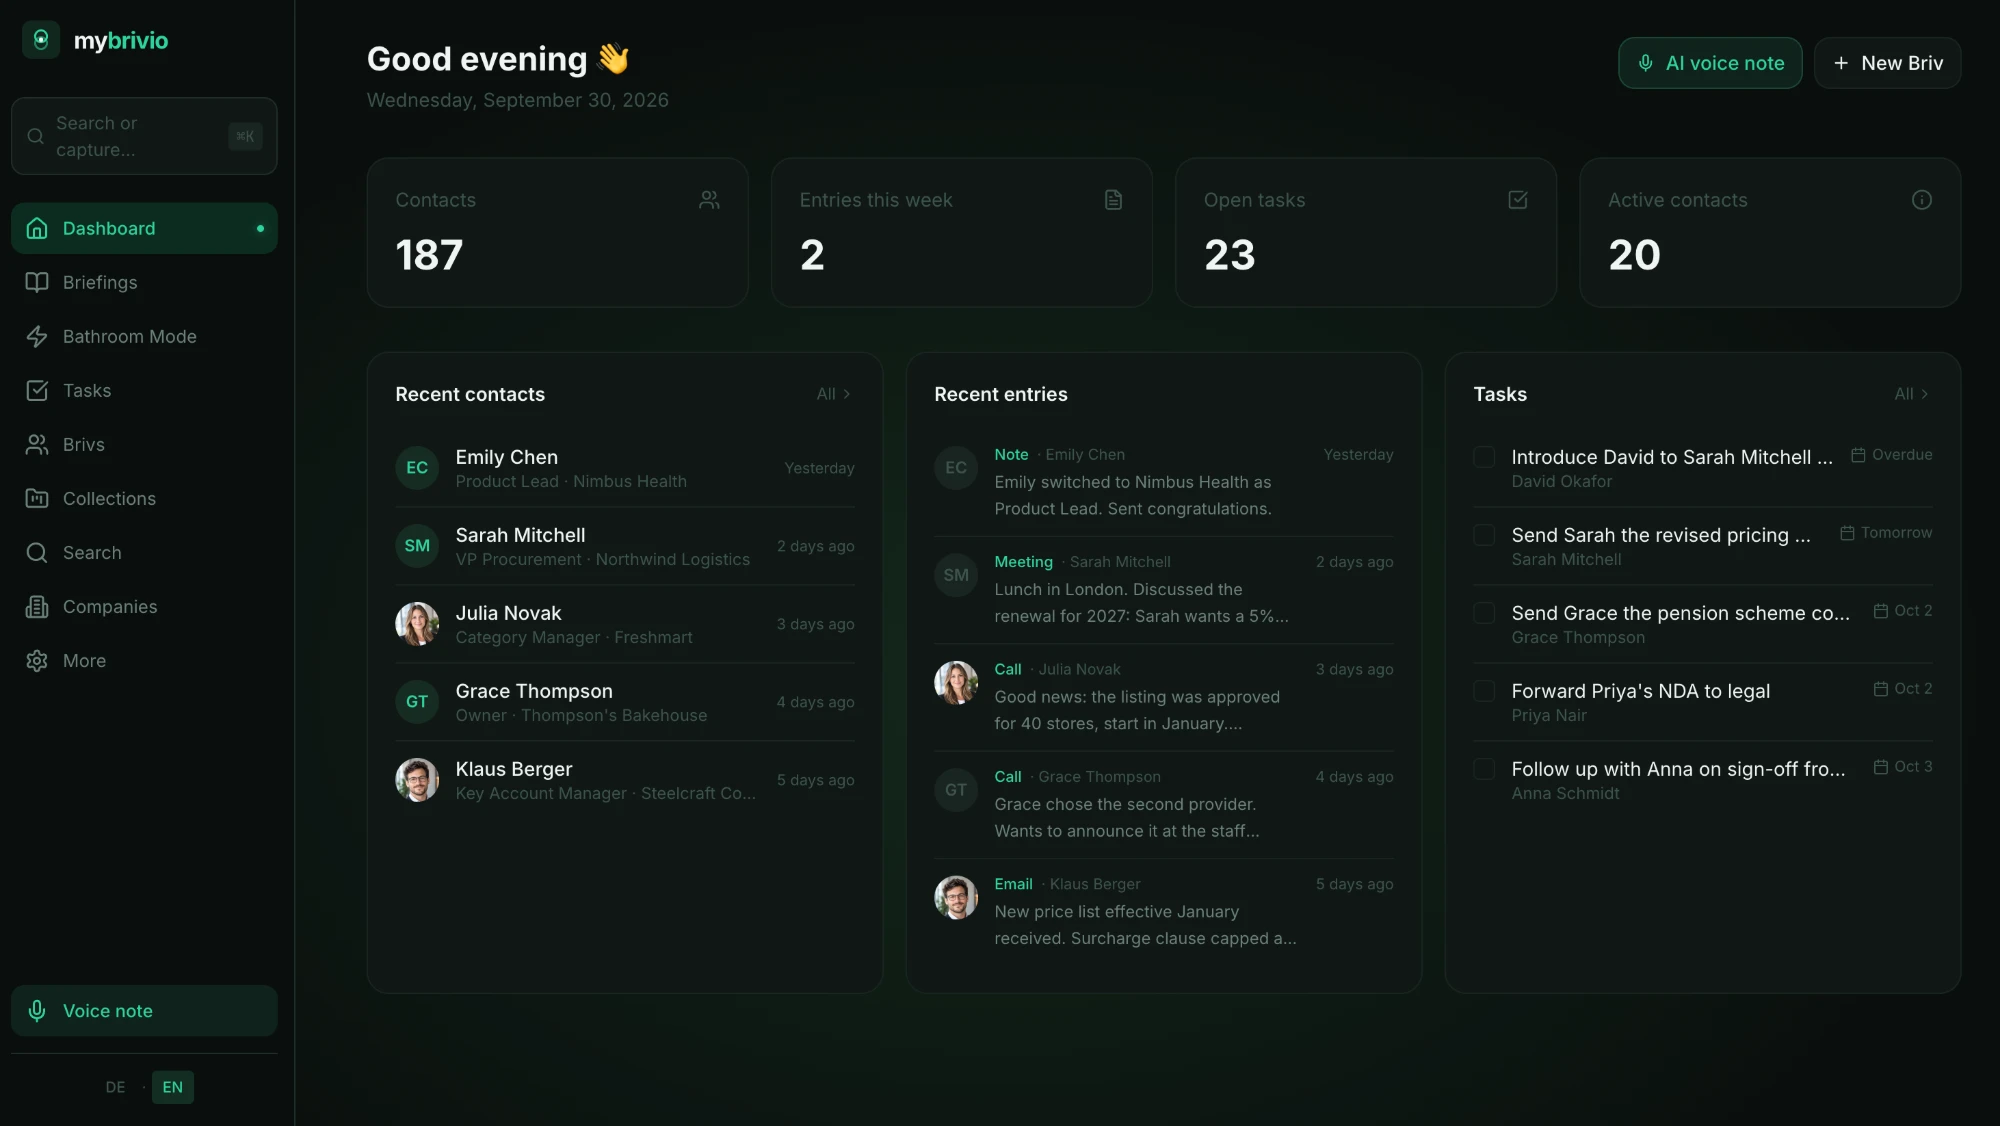Click the Search magnifier icon in sidebar nav
The height and width of the screenshot is (1126, 2000).
click(x=37, y=552)
